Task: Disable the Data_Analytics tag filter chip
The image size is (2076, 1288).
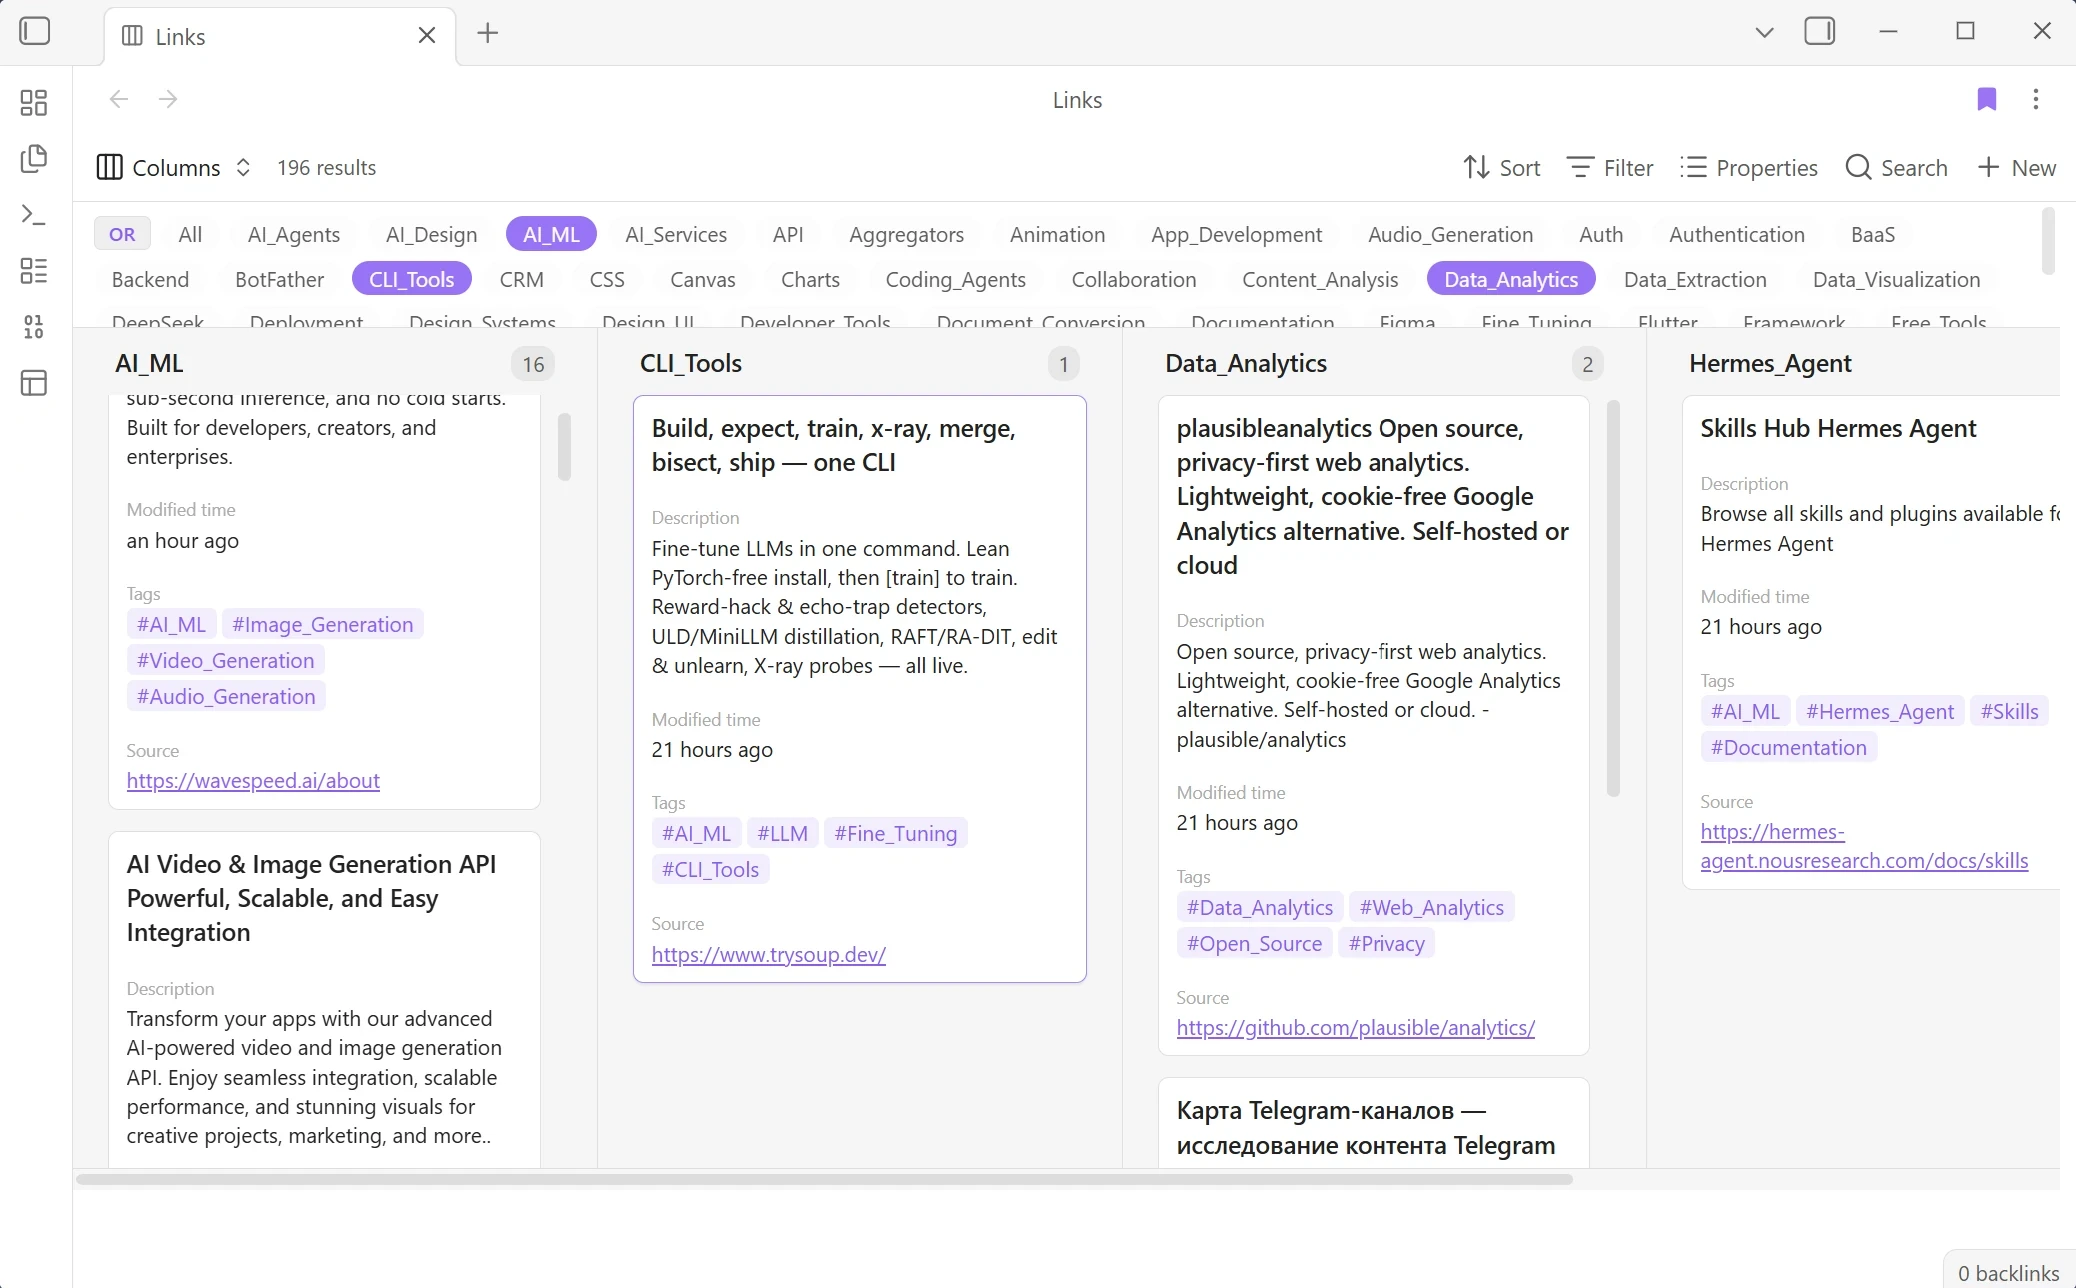Action: 1511,279
